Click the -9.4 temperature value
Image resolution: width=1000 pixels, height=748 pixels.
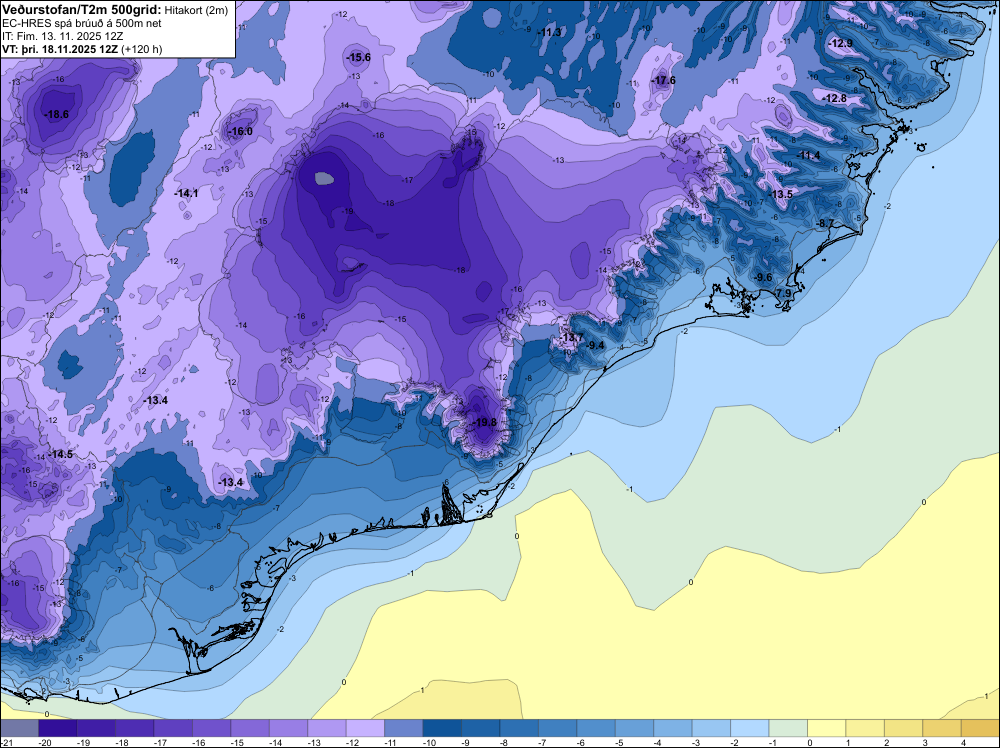594,346
